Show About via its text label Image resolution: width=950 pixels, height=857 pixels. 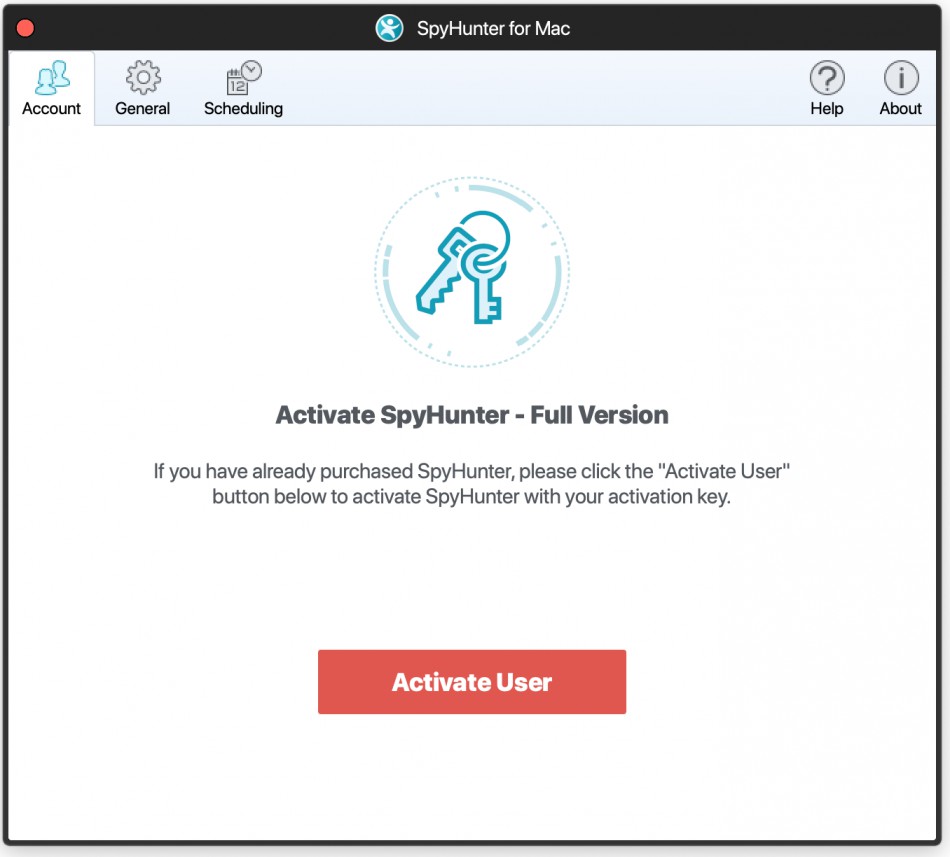900,109
